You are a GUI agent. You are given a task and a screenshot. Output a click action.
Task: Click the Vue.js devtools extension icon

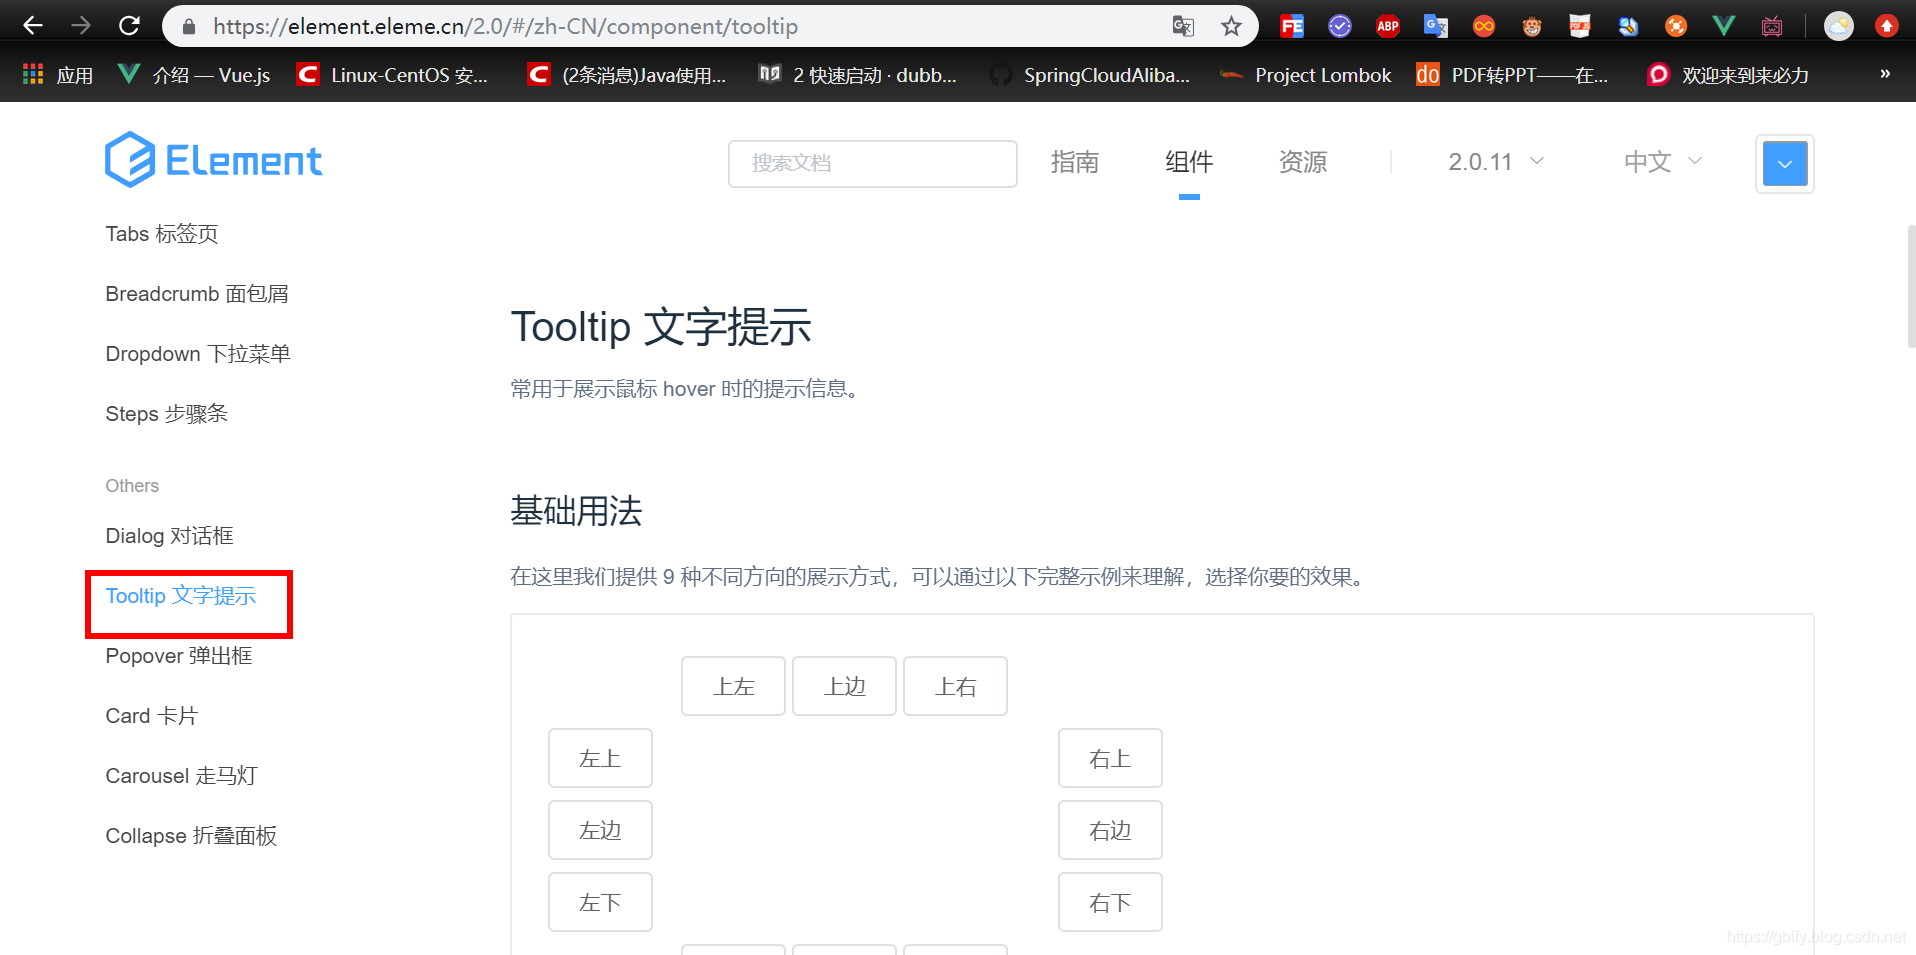[1723, 26]
